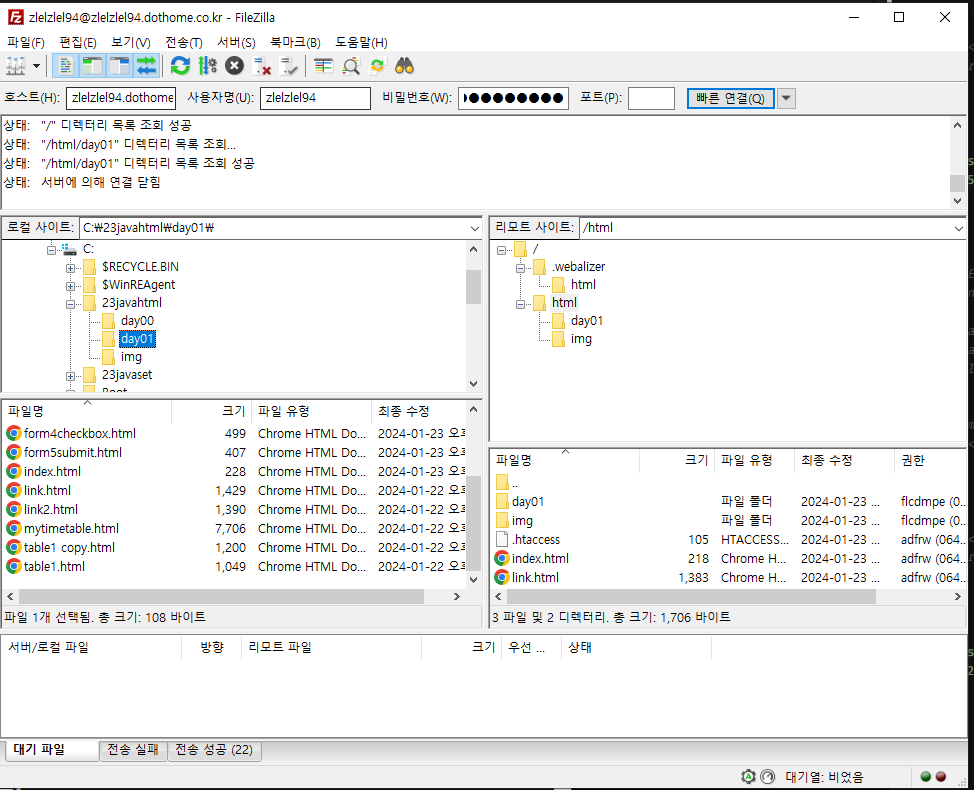Open the 서버(S) menu
The image size is (974, 790).
pos(236,42)
